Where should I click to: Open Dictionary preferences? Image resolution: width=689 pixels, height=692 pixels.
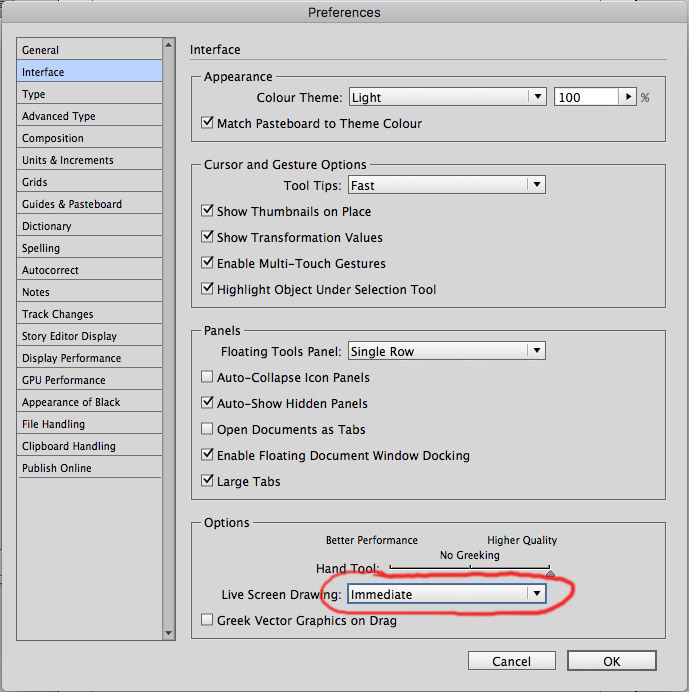(90, 226)
